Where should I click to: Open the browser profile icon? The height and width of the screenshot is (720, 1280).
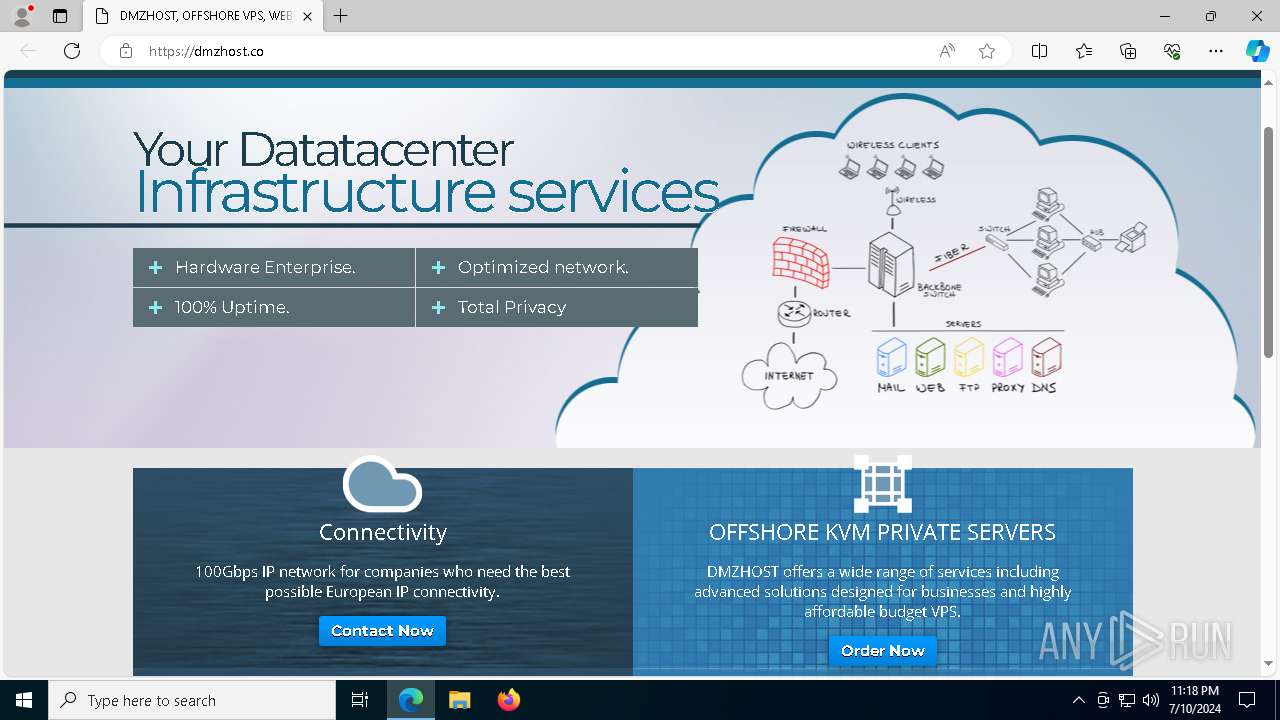[x=22, y=16]
